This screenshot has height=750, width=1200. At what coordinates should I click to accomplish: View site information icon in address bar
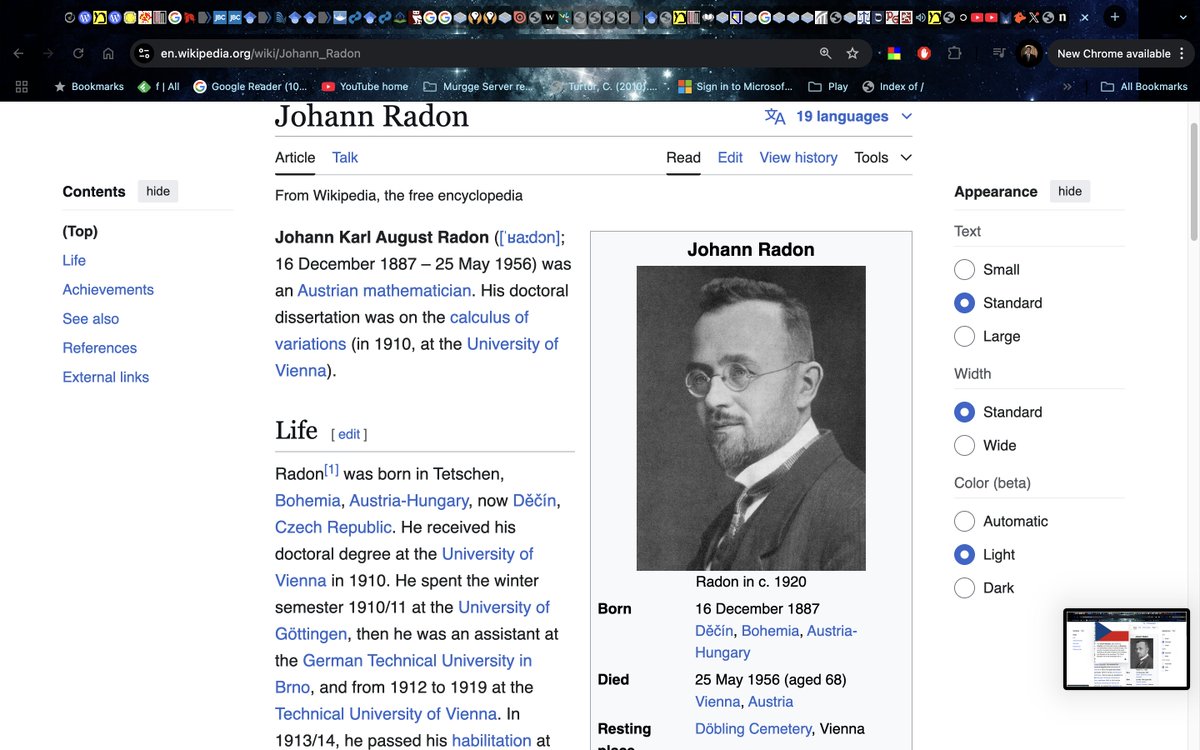144,53
